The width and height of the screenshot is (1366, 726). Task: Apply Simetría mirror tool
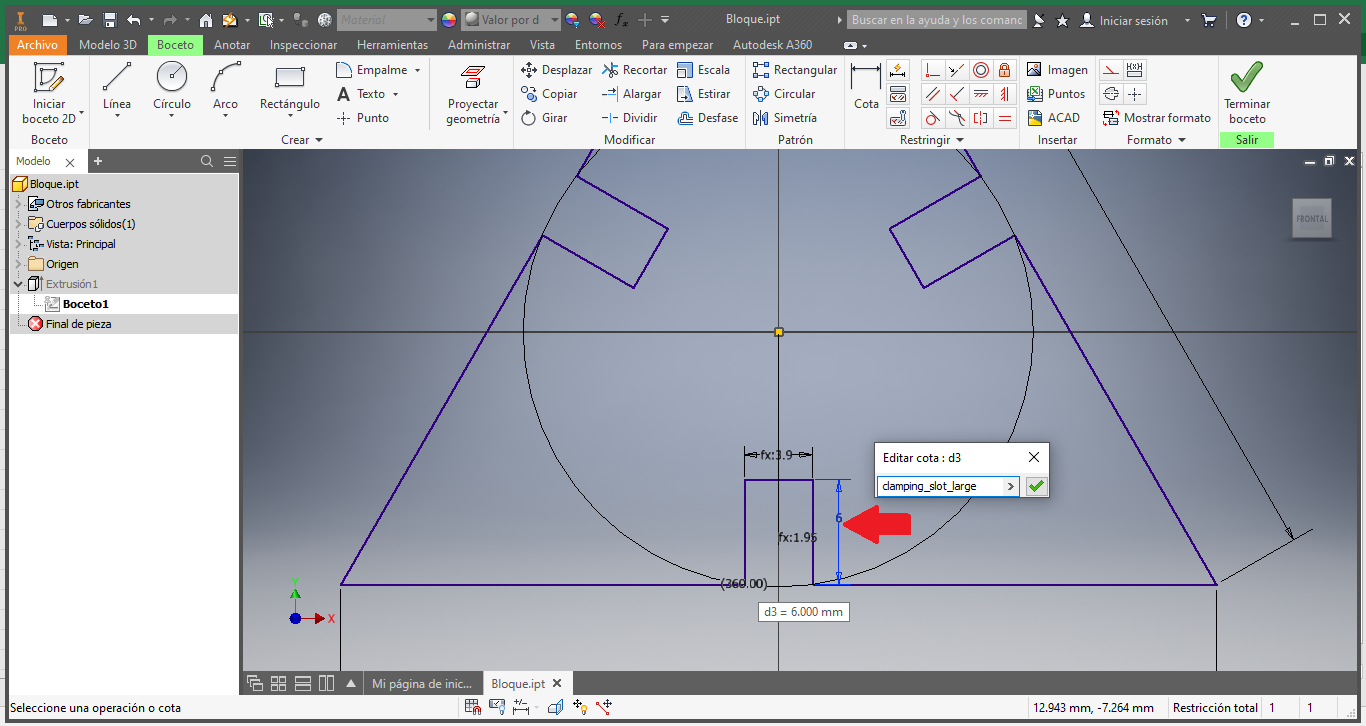pyautogui.click(x=785, y=118)
